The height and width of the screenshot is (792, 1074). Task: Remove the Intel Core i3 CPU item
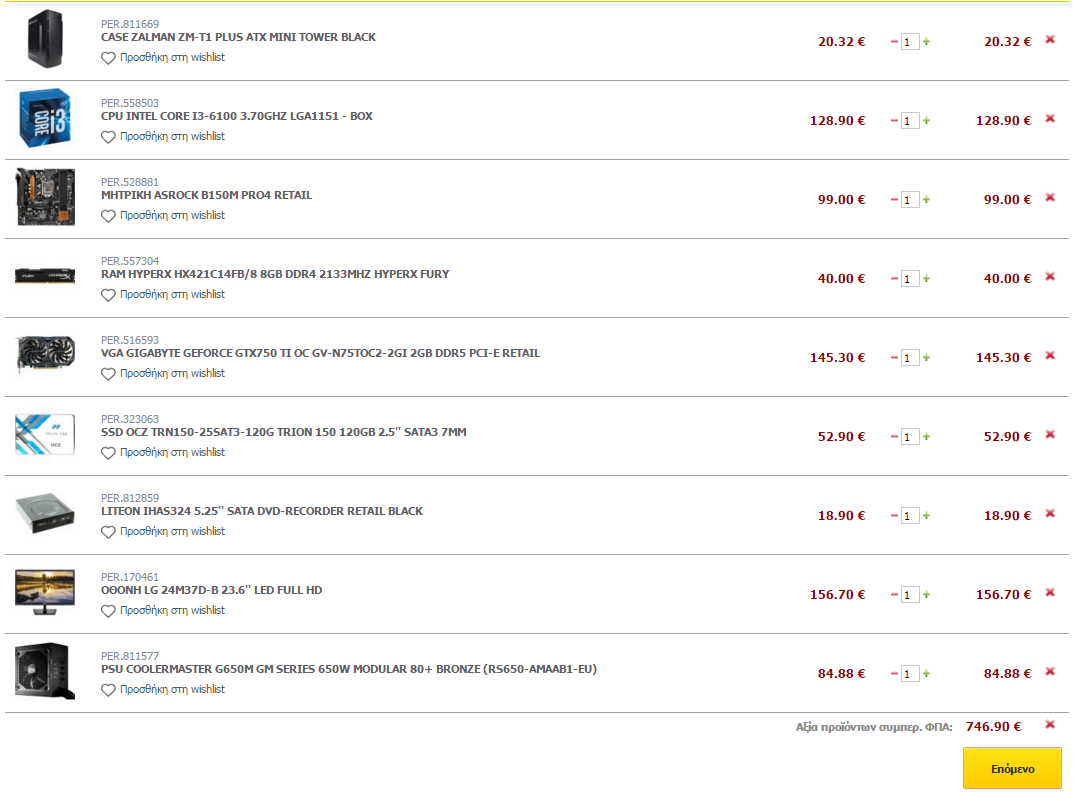click(x=1050, y=119)
